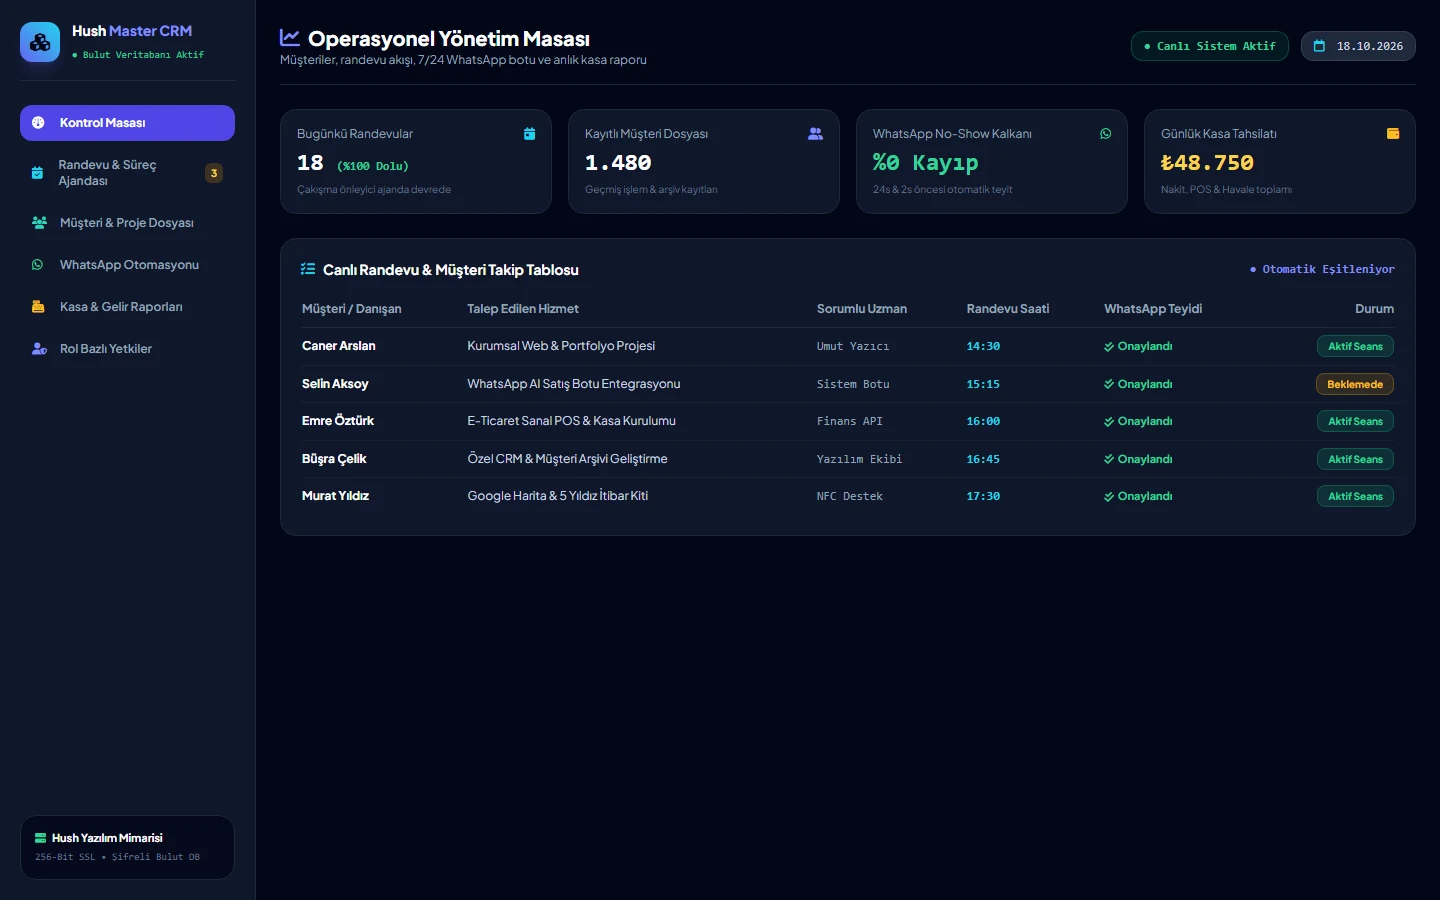1440x900 pixels.
Task: Go to Müşteri & Proje Dosyası
Action: click(x=127, y=223)
